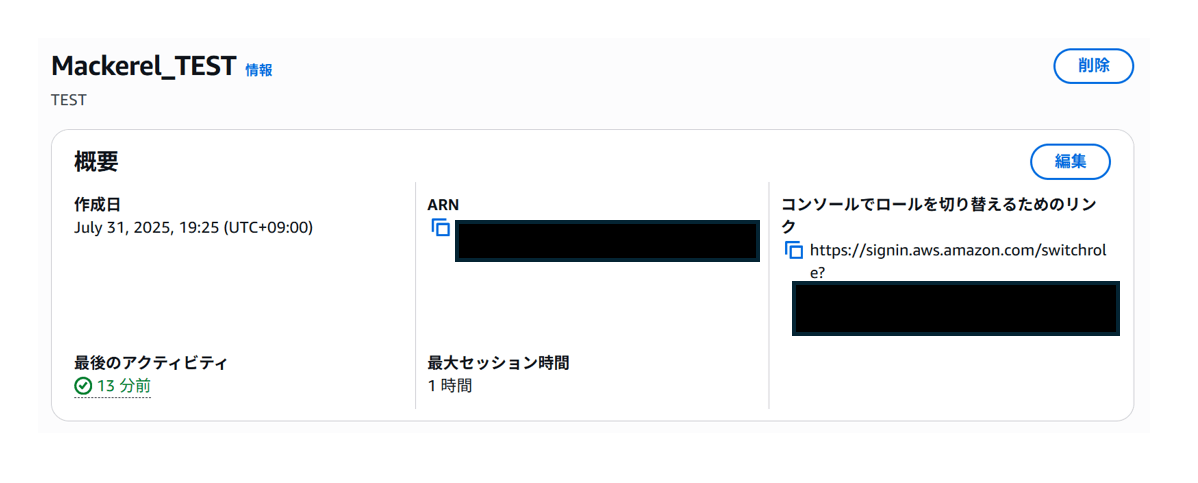Click the 最後のアクティビティ label

(151, 363)
